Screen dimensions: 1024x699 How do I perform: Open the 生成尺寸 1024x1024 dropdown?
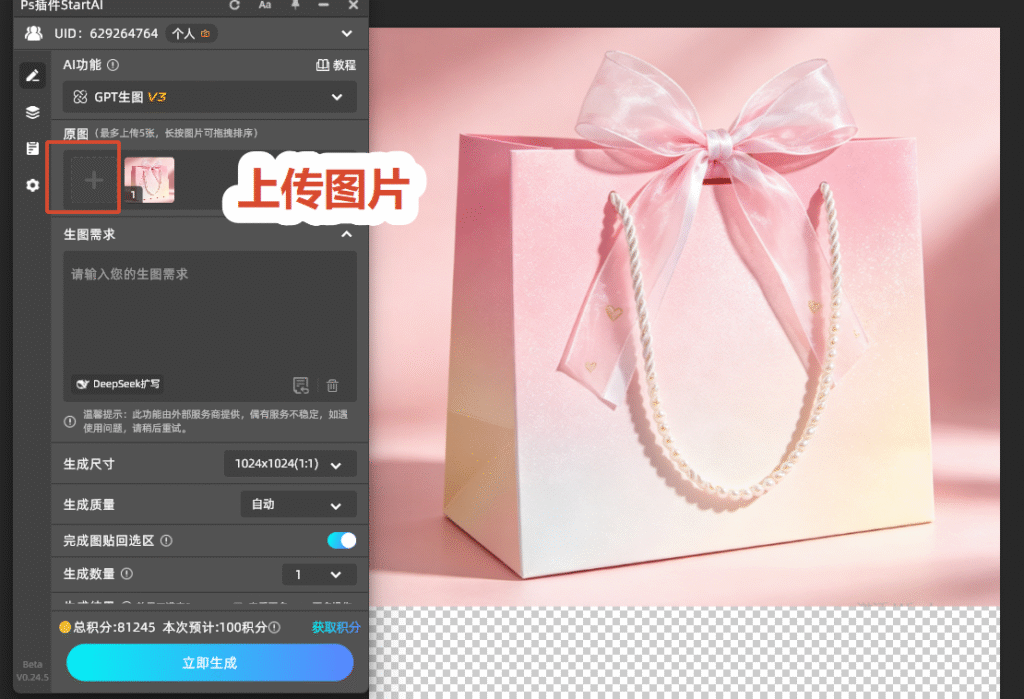pyautogui.click(x=290, y=464)
